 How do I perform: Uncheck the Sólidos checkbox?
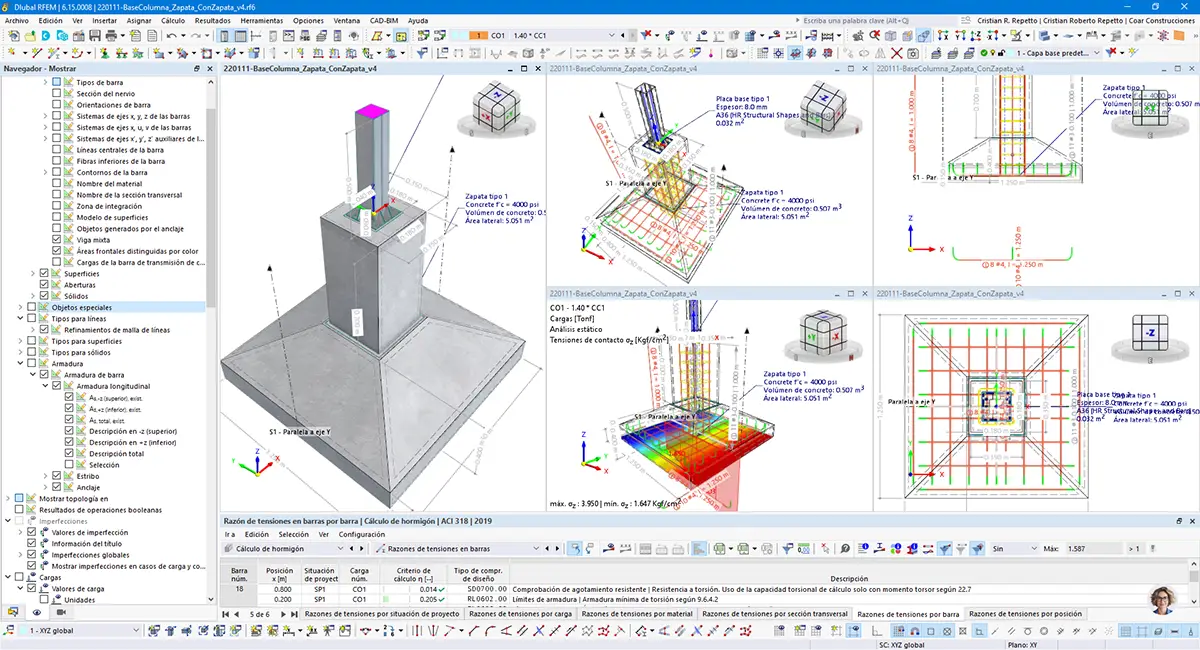coord(44,296)
